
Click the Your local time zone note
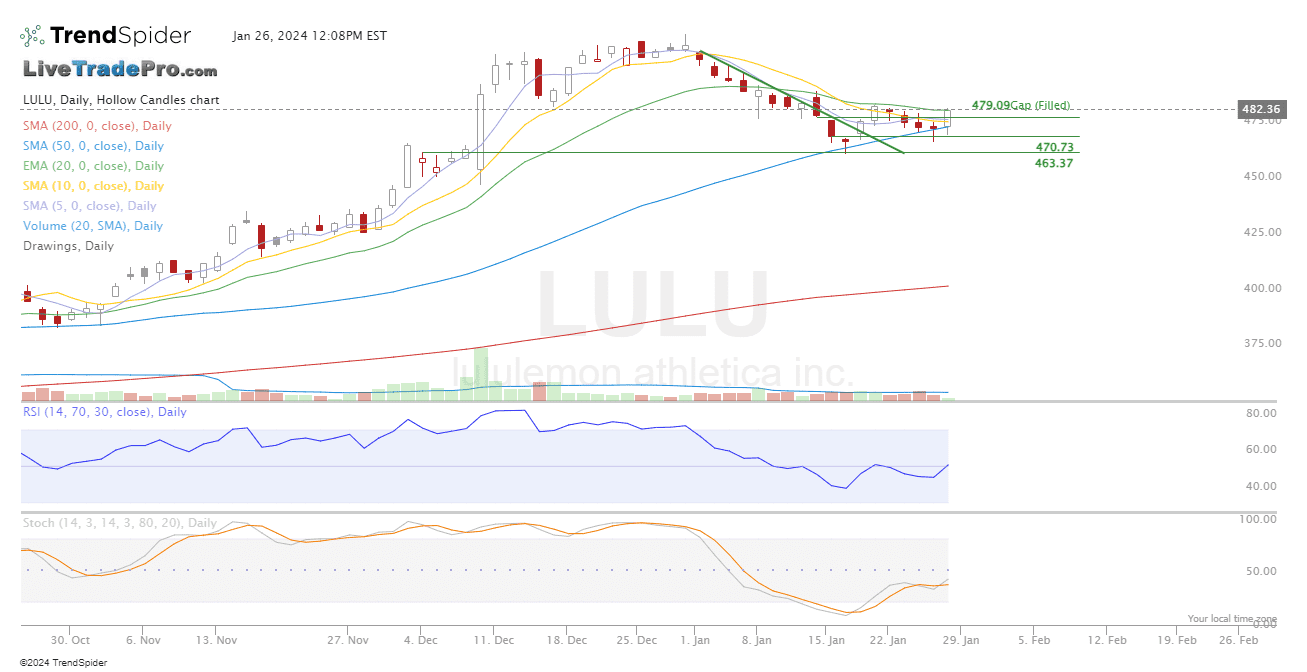1232,619
